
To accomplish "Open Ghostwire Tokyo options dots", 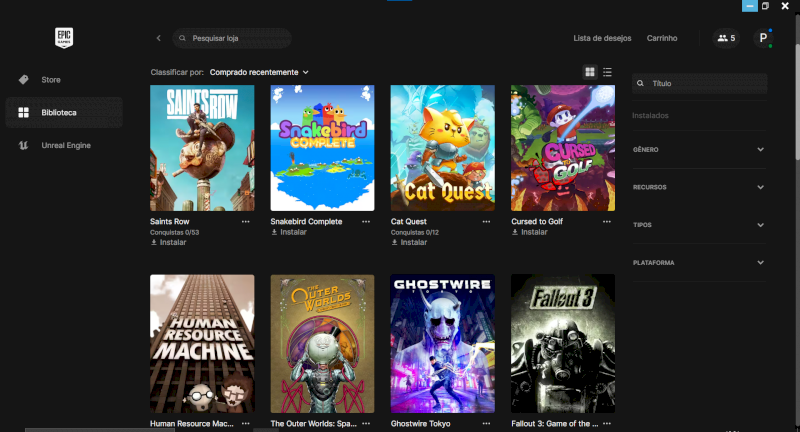I will coord(486,423).
